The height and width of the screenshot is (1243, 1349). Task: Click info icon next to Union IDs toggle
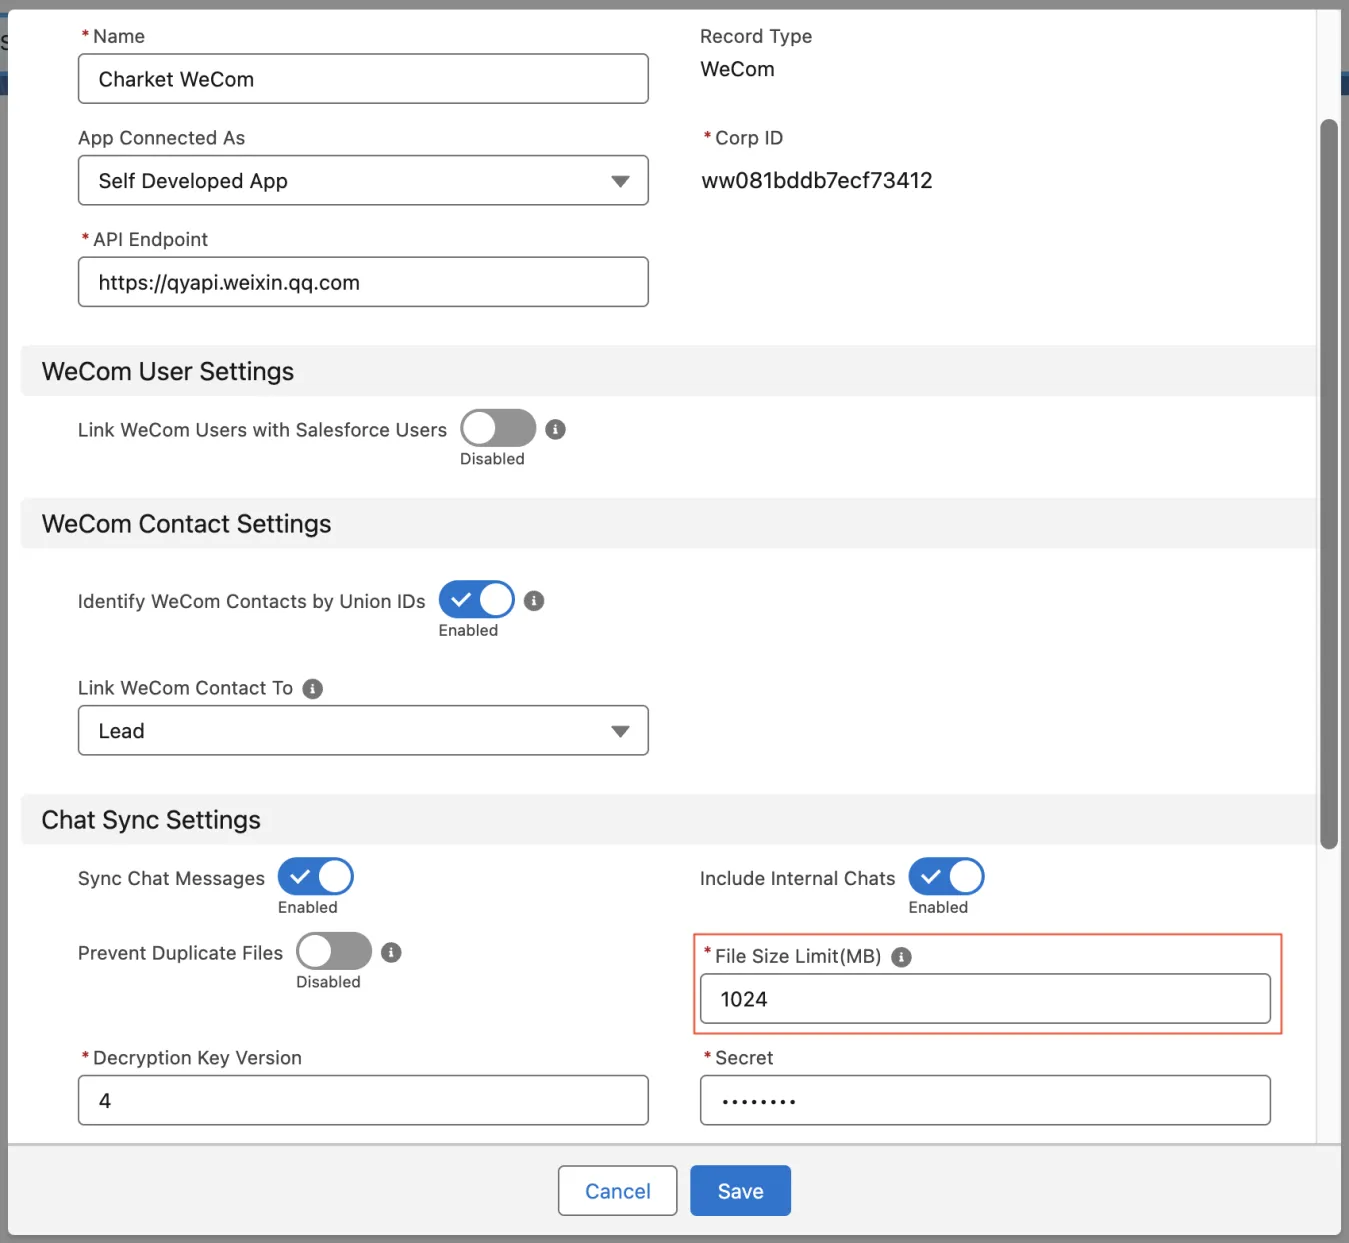pos(534,601)
